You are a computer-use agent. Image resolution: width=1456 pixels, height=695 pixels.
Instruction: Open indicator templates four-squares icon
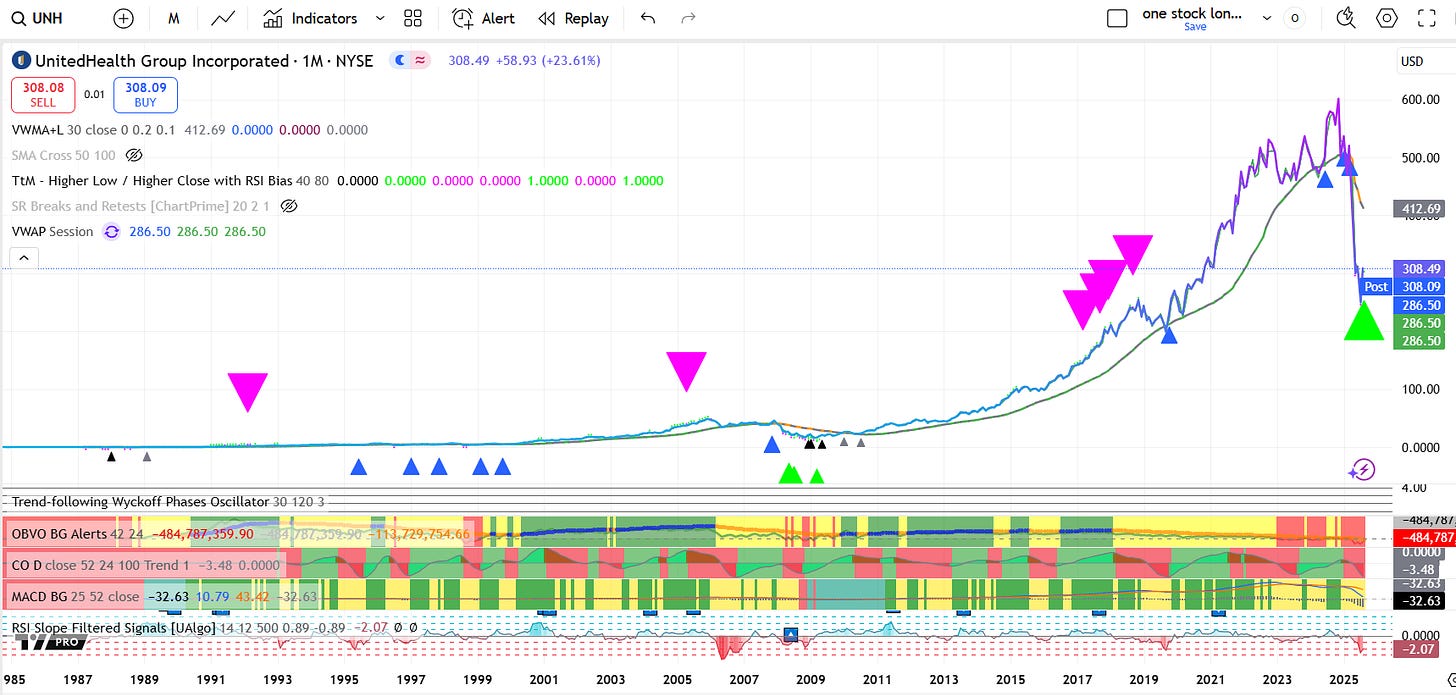pos(412,18)
